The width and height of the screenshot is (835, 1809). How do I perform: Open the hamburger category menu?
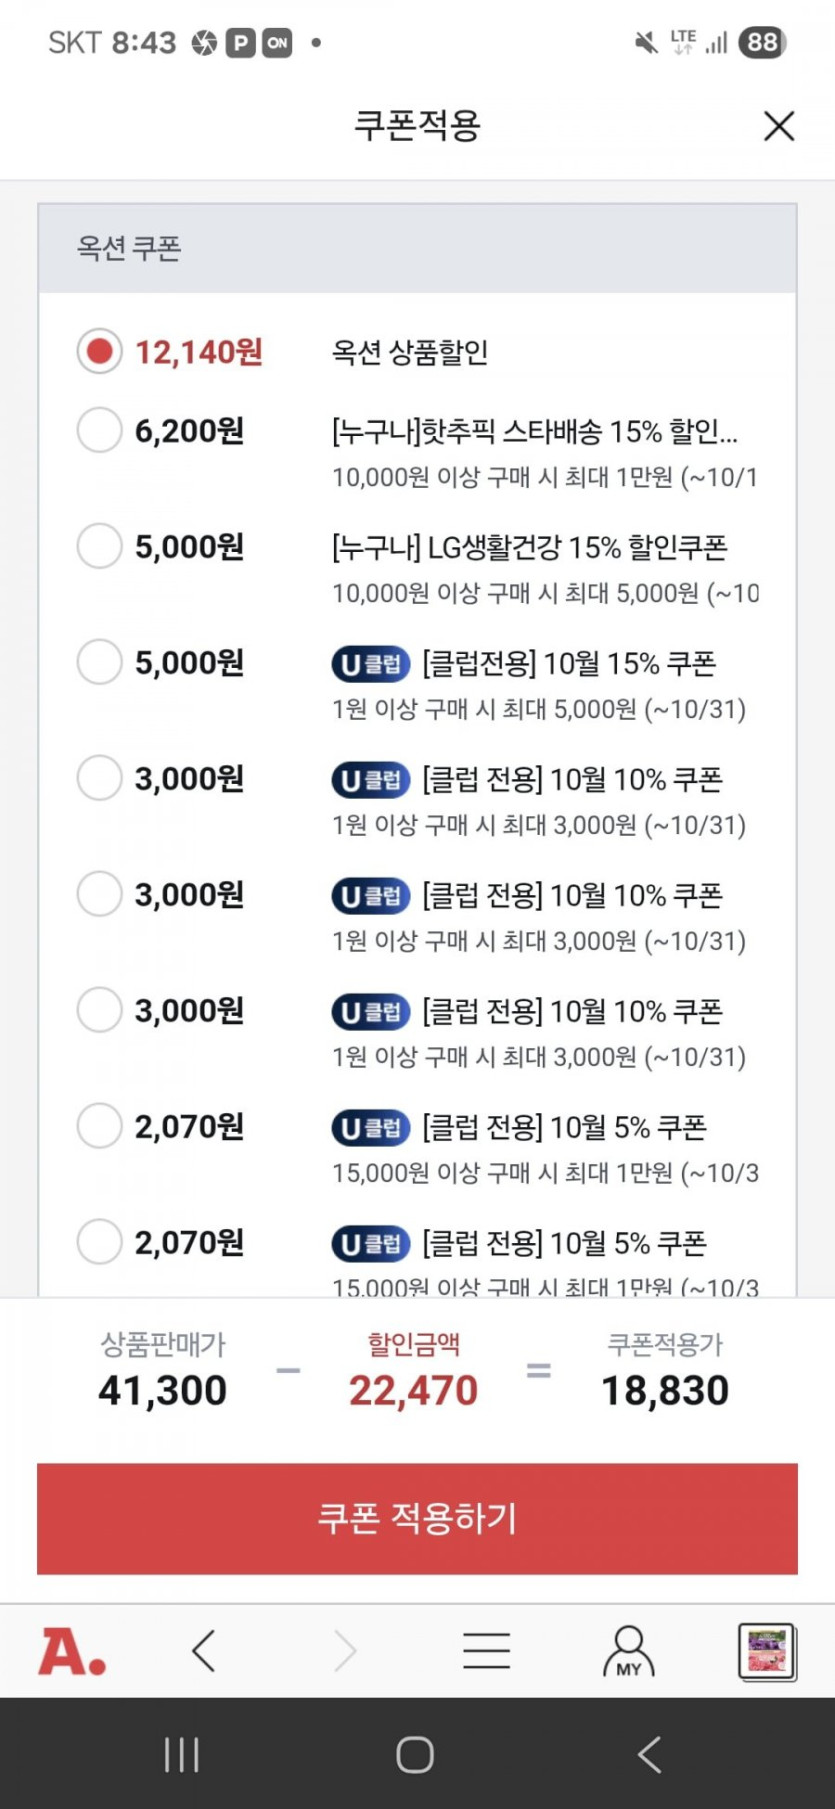[x=486, y=1651]
